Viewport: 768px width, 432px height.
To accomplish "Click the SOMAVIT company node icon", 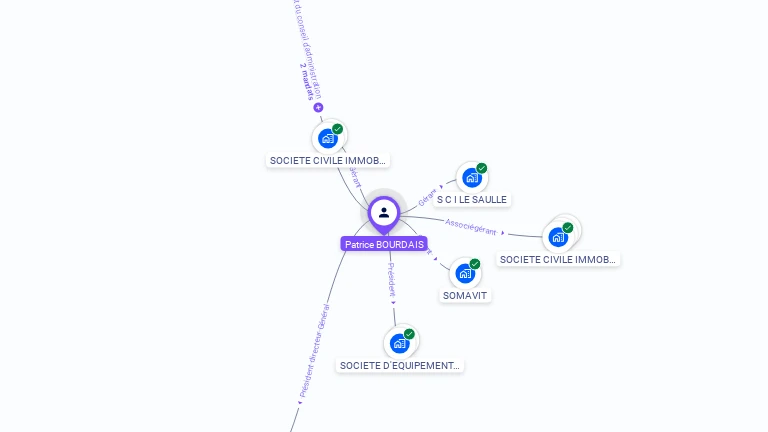I will [x=465, y=273].
